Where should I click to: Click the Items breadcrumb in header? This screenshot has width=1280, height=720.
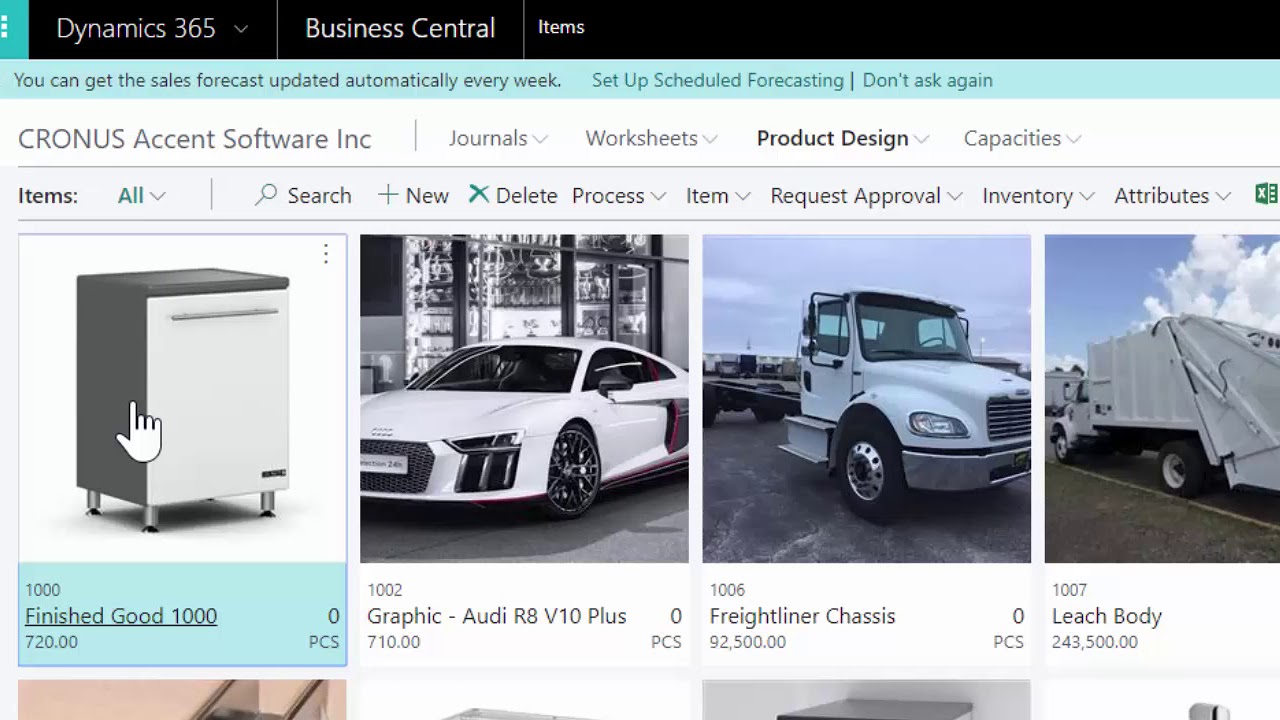pyautogui.click(x=561, y=27)
